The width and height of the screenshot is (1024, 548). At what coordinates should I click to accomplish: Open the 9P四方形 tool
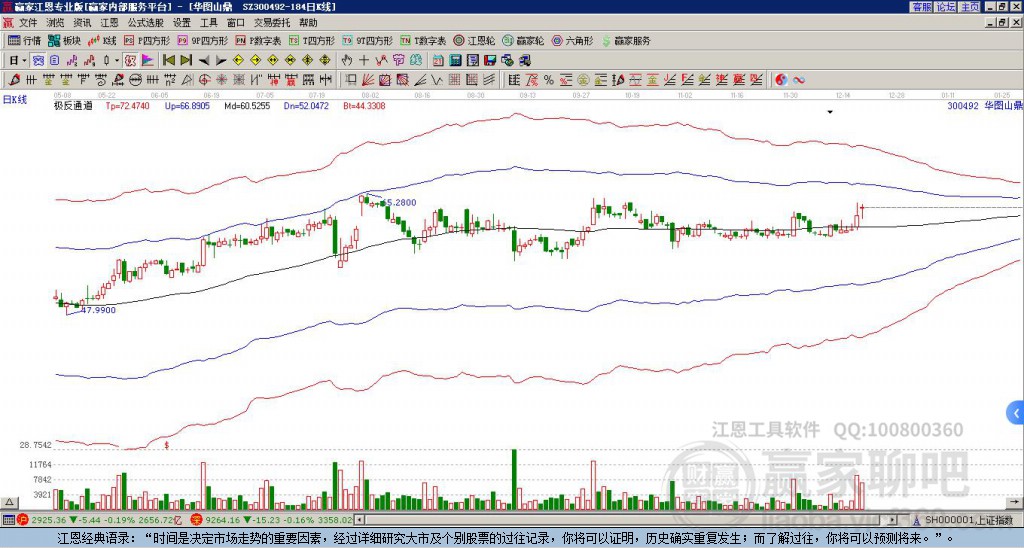(203, 40)
